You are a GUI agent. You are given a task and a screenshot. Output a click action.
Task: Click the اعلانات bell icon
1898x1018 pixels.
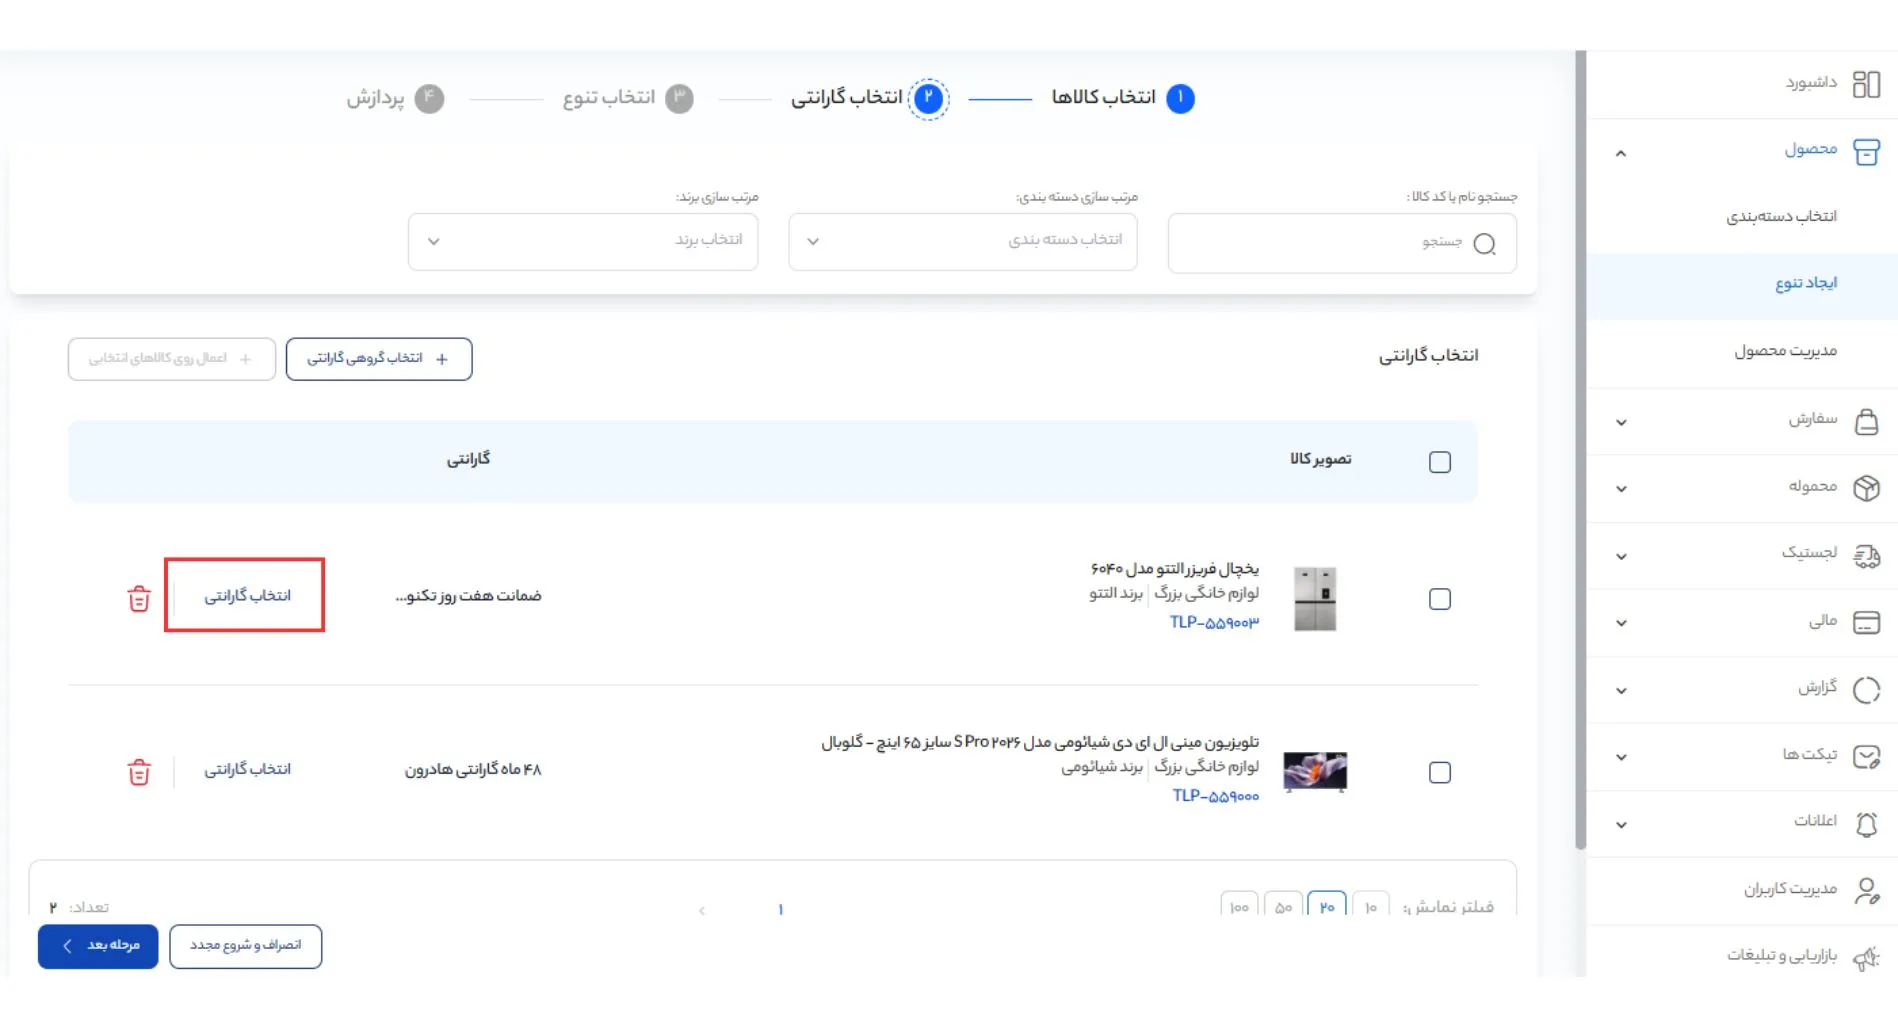1866,824
